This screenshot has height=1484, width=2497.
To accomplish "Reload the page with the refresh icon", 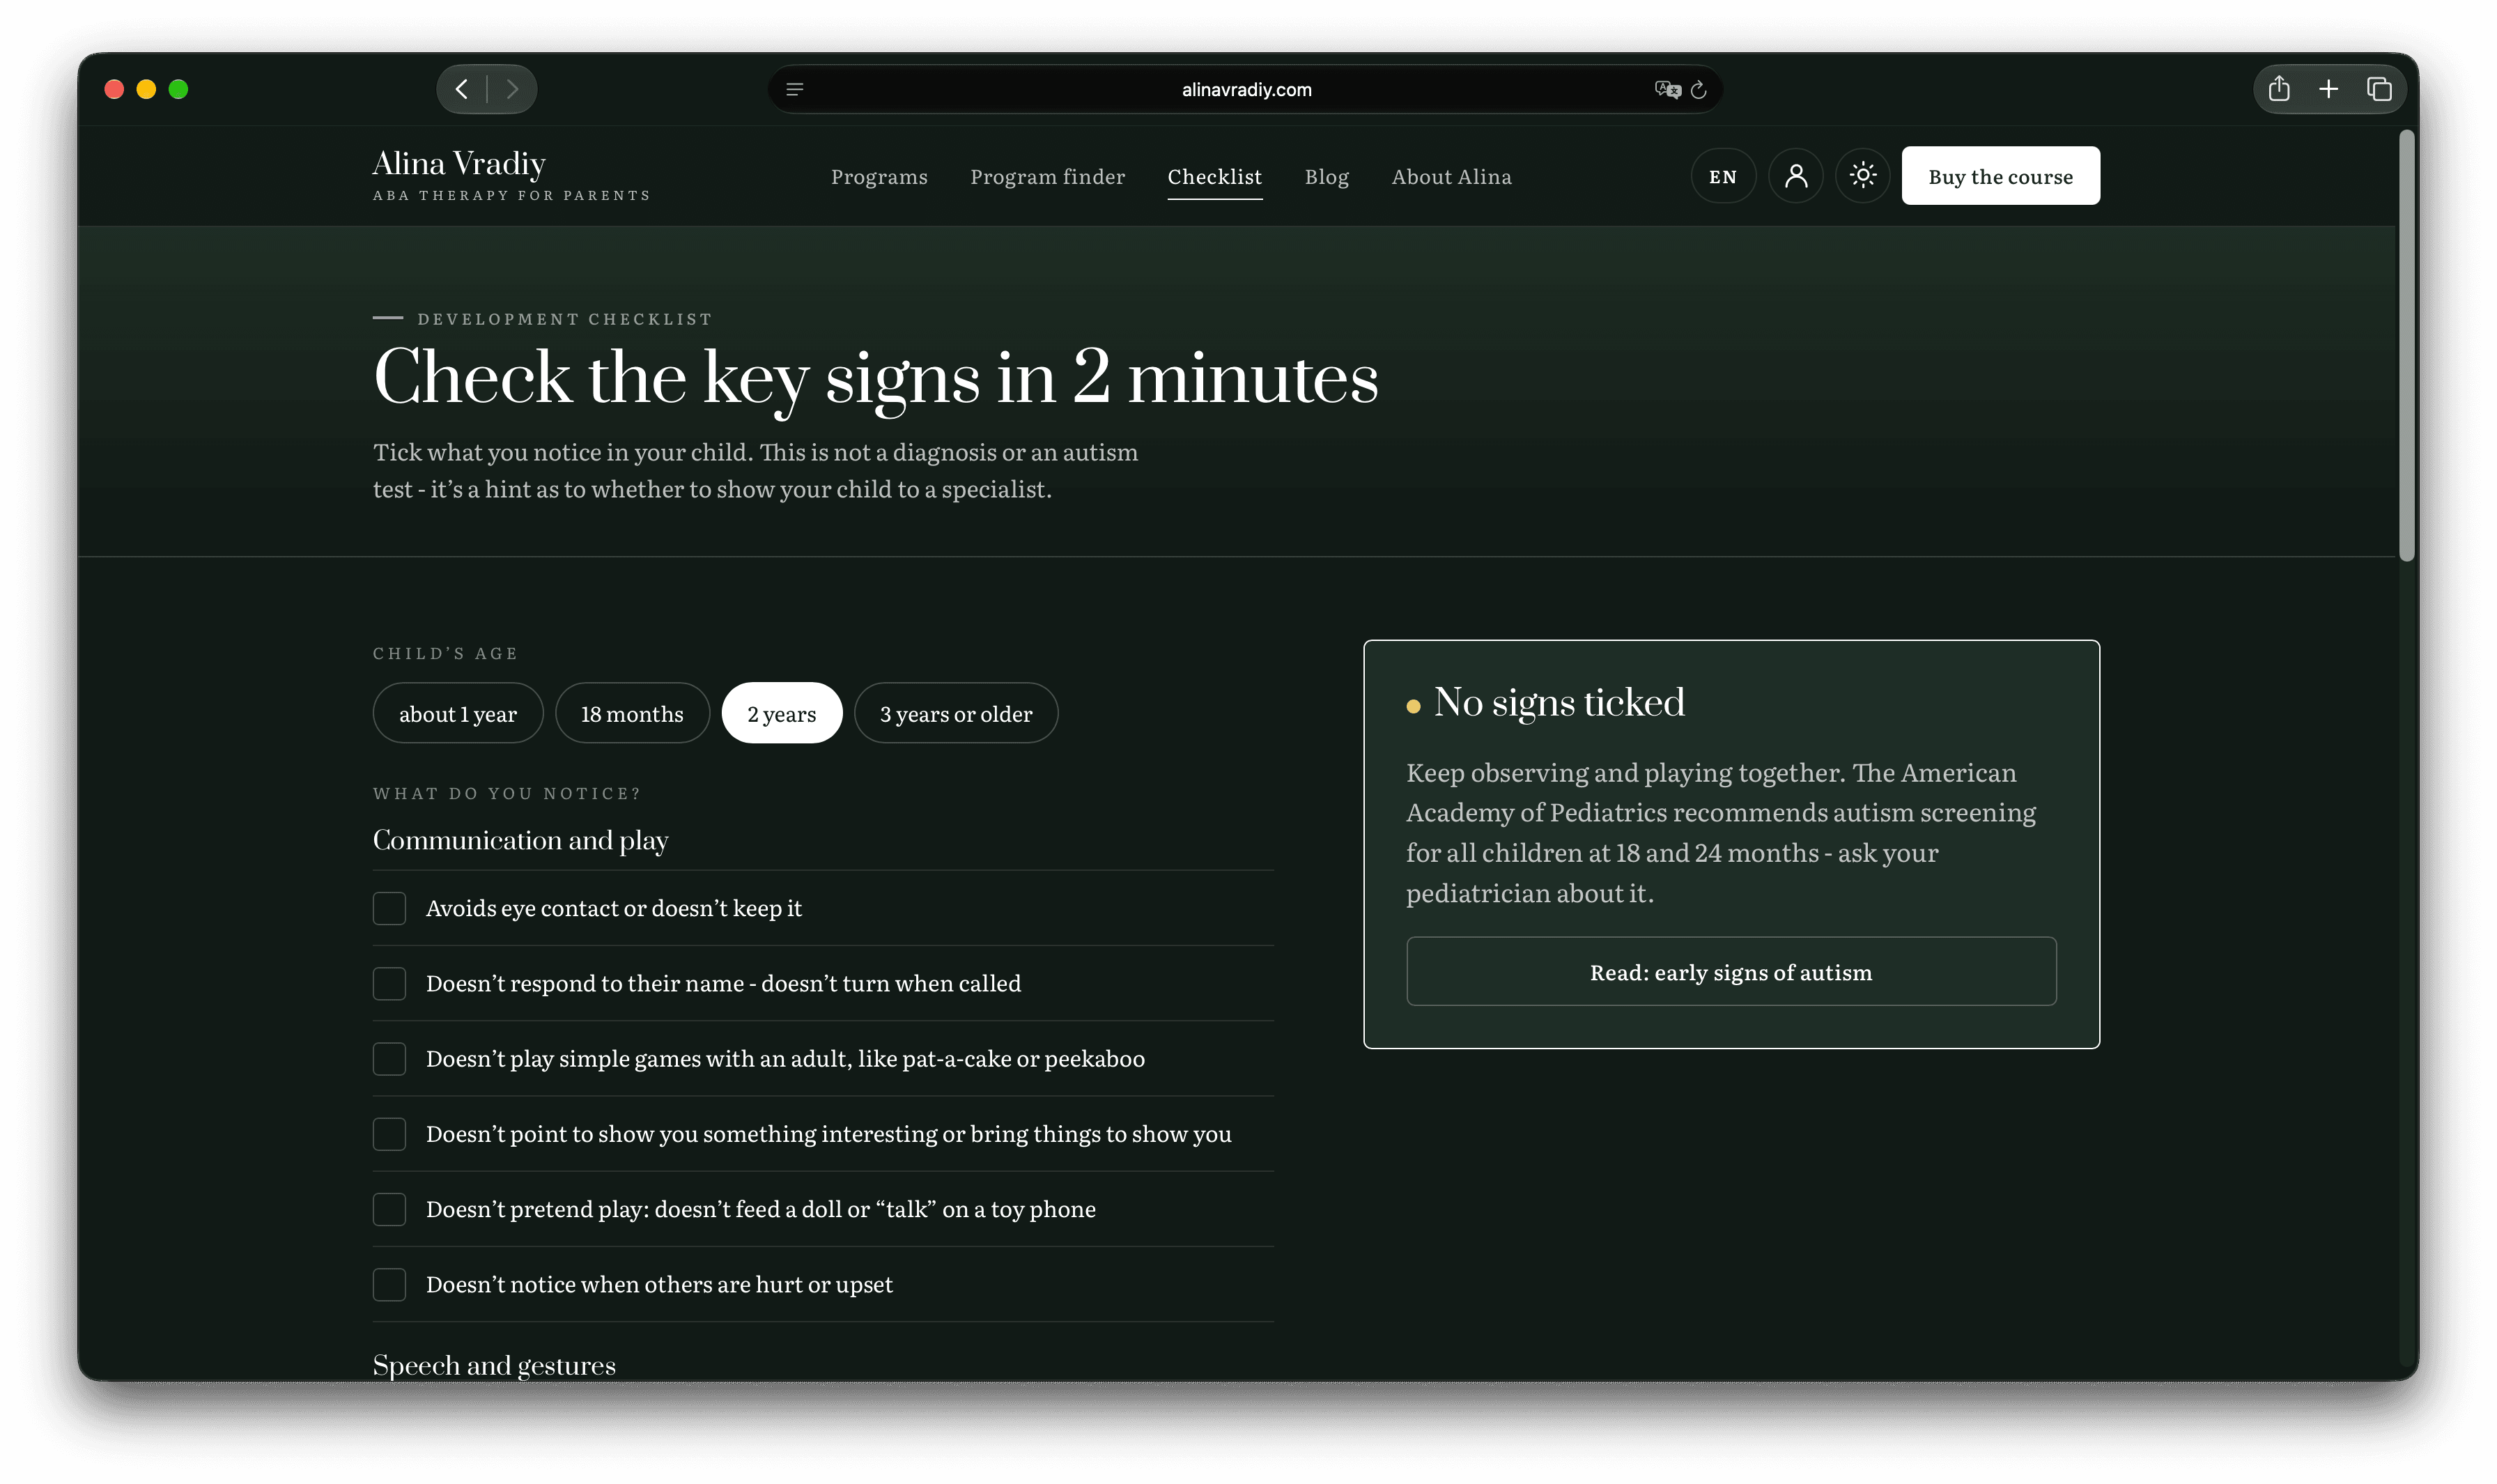I will 1699,90.
